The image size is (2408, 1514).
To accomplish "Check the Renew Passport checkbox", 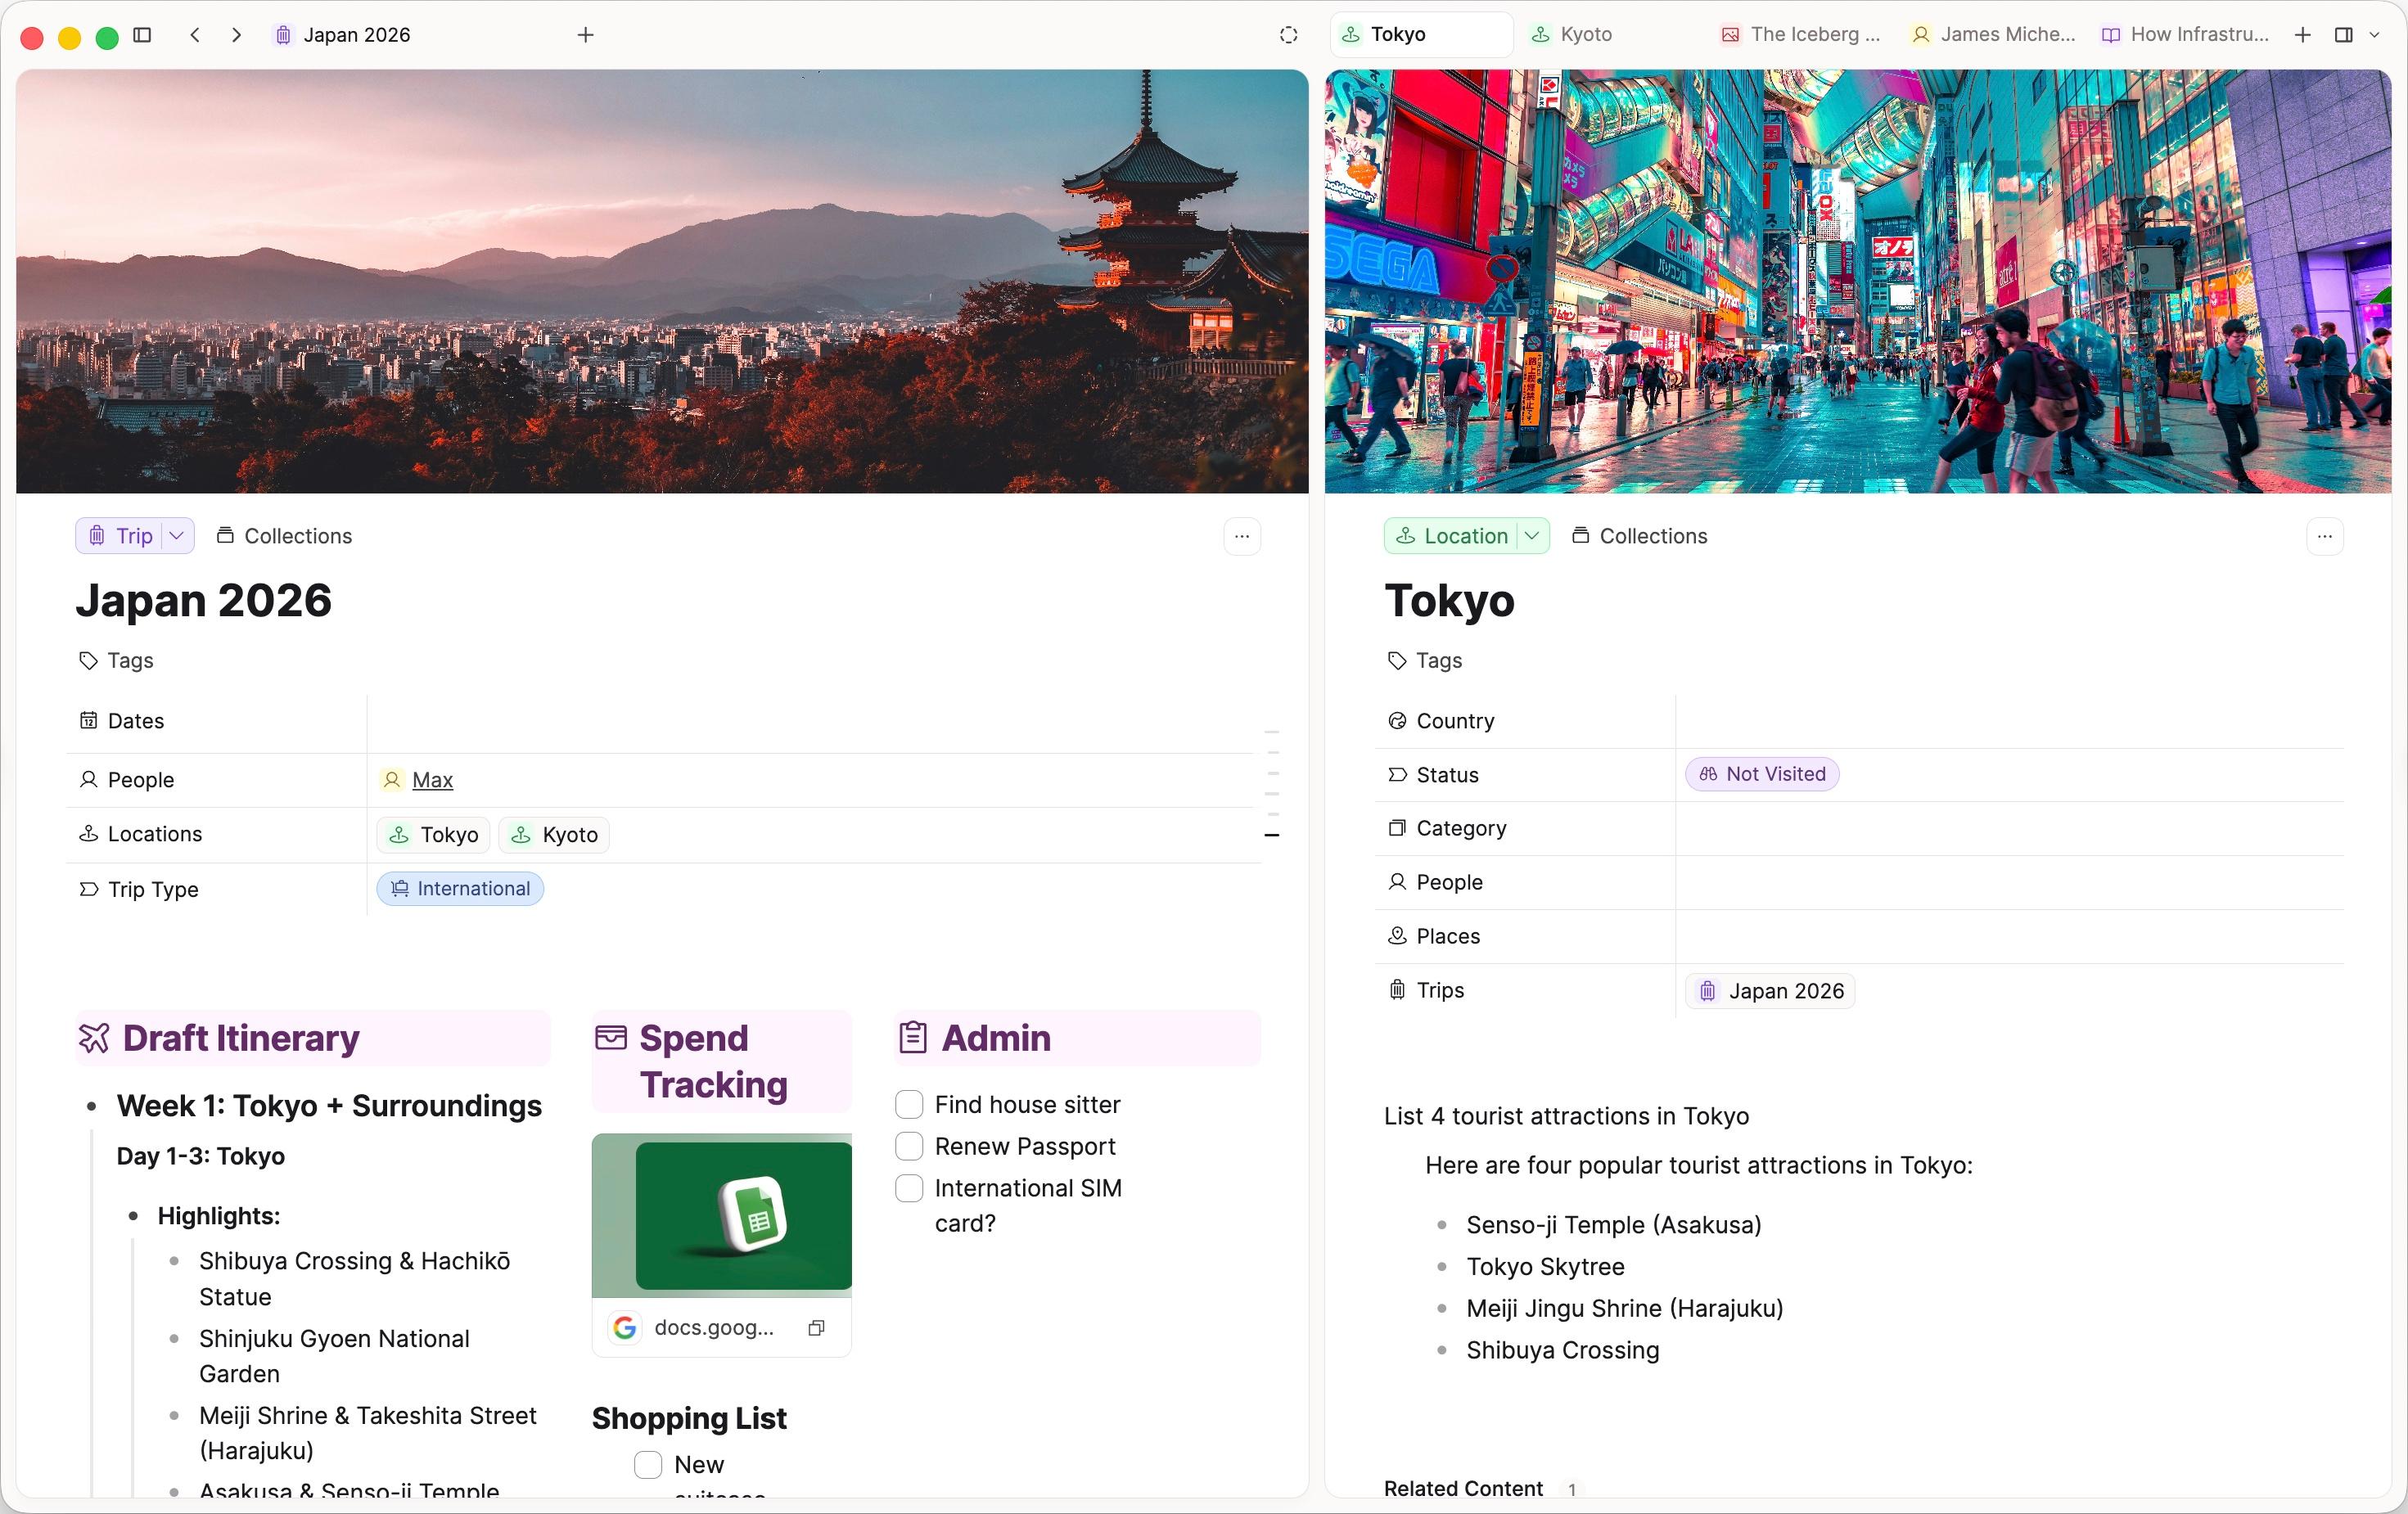I will tap(909, 1146).
